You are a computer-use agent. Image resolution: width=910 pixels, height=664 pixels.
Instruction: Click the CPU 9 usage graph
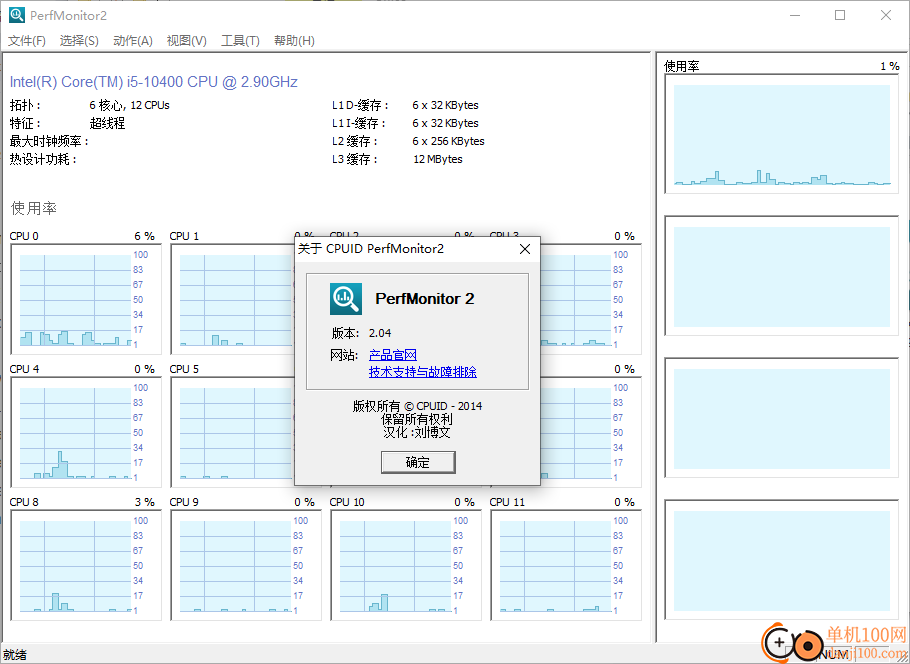(x=246, y=565)
